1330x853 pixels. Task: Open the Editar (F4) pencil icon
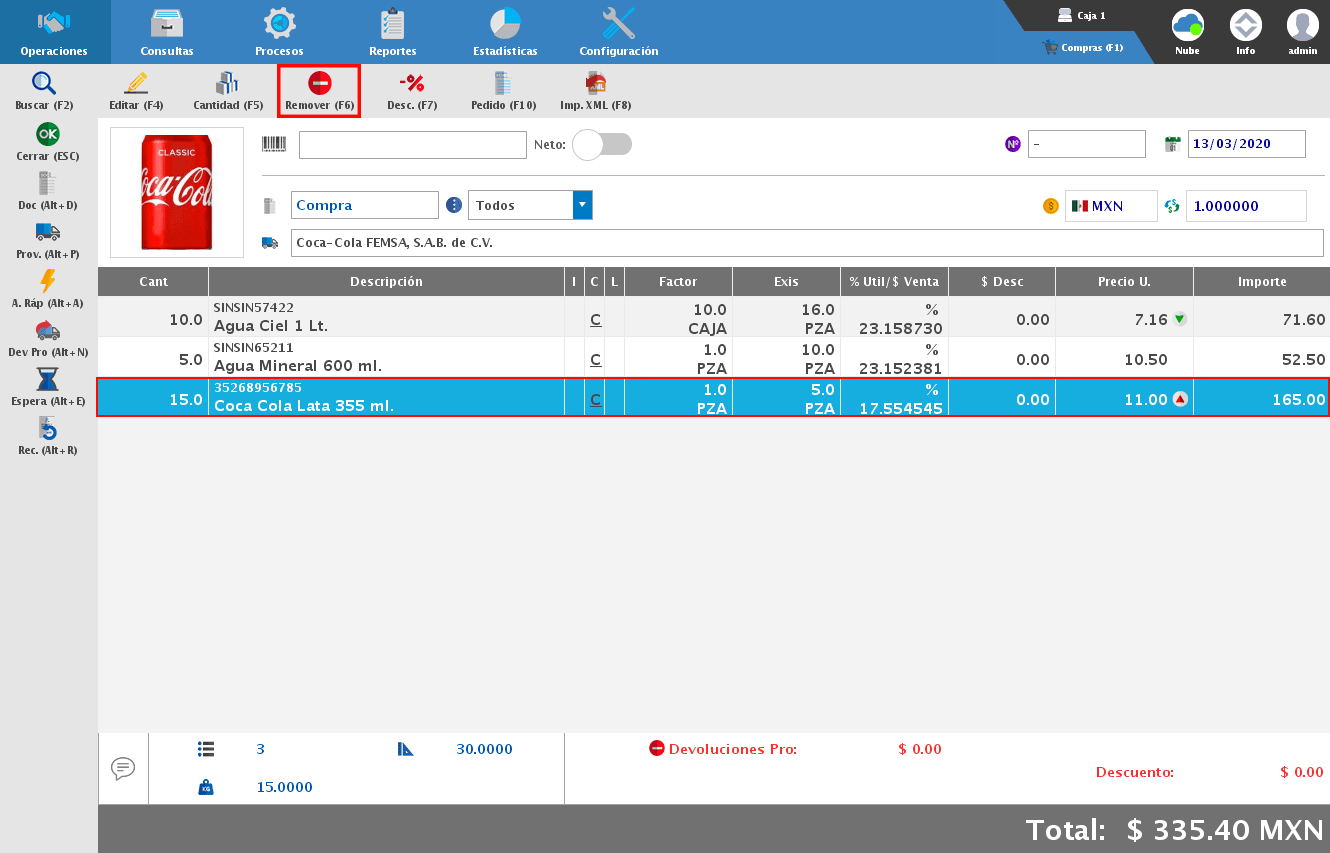coord(135,90)
